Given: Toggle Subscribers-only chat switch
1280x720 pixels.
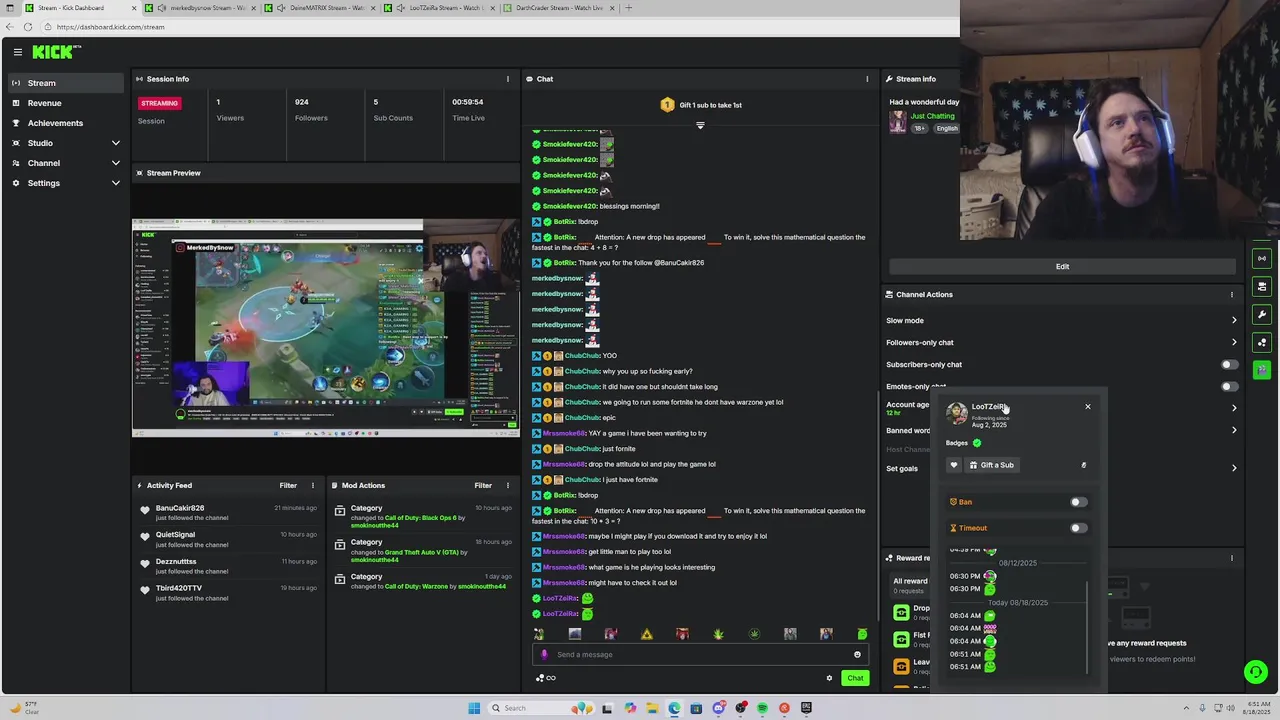Looking at the screenshot, I should (1229, 365).
